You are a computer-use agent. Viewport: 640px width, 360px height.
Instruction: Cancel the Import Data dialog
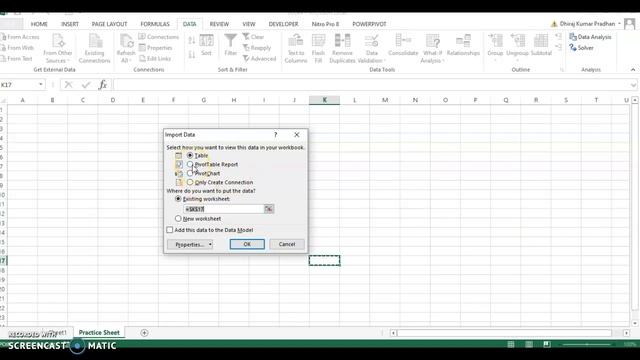pyautogui.click(x=287, y=244)
